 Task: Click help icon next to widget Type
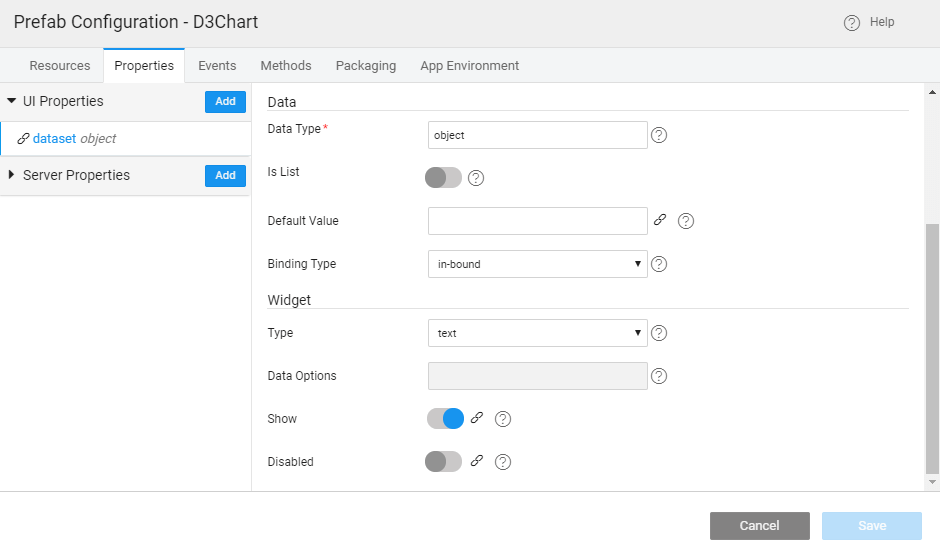coord(659,333)
